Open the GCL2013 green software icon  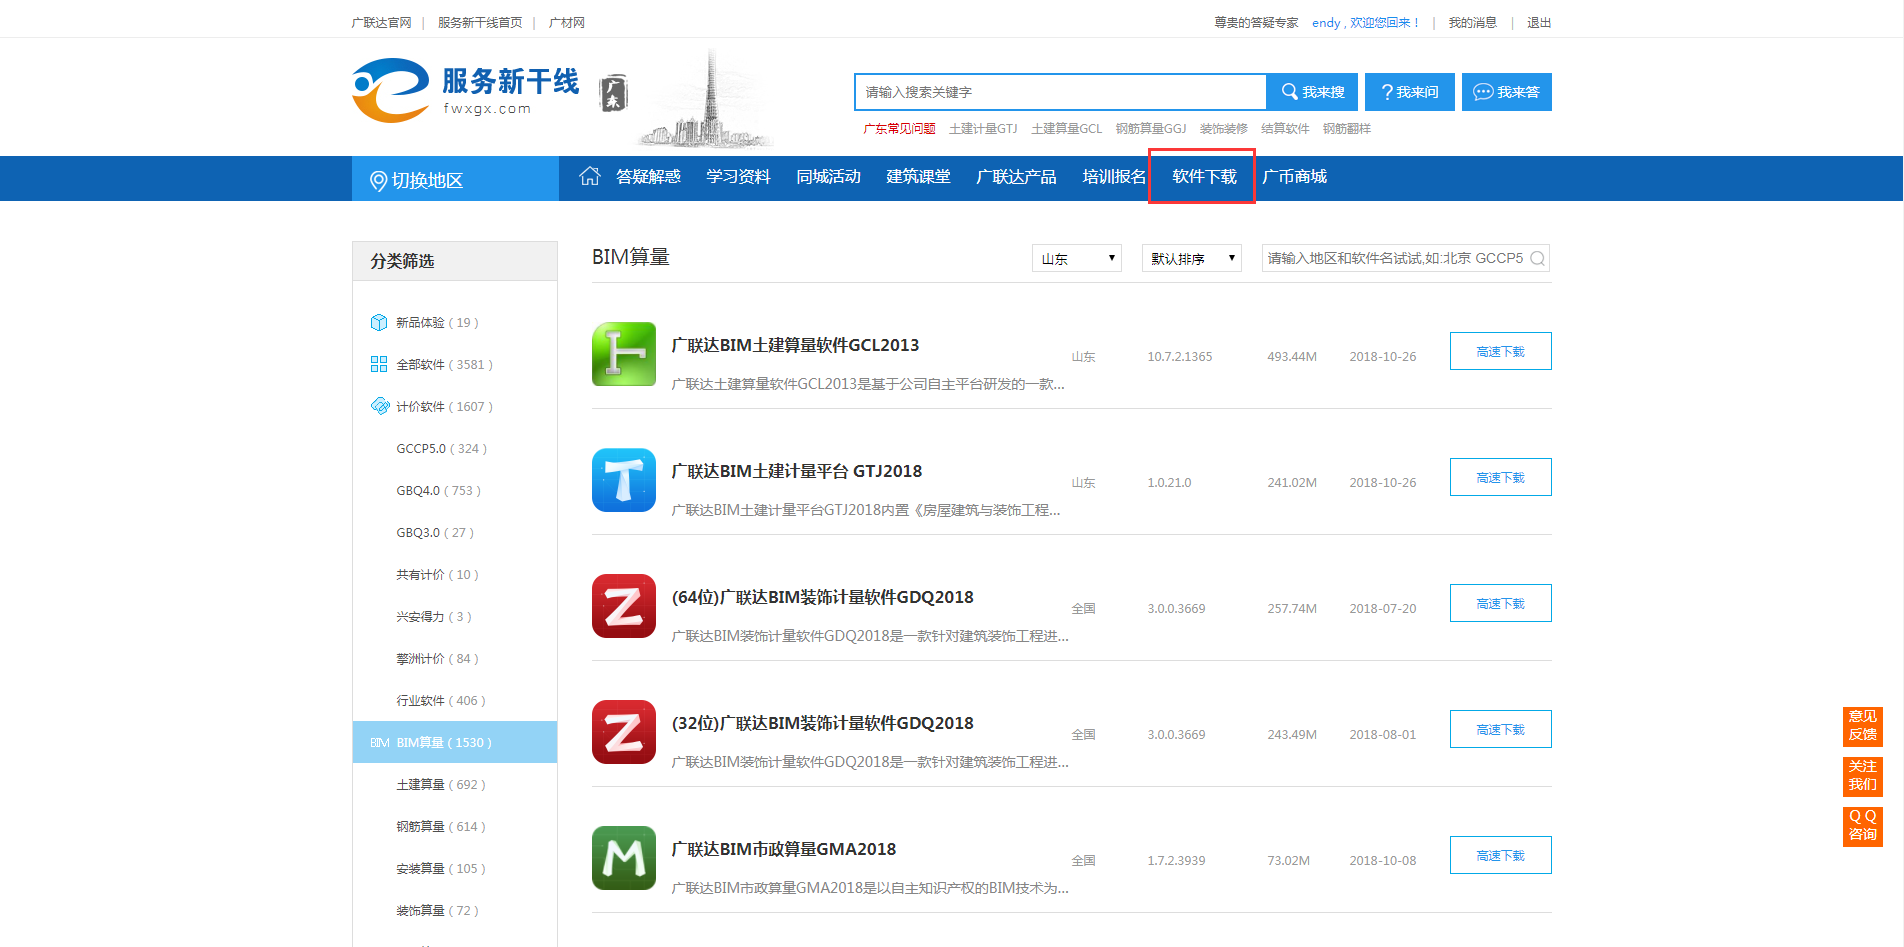coord(624,354)
